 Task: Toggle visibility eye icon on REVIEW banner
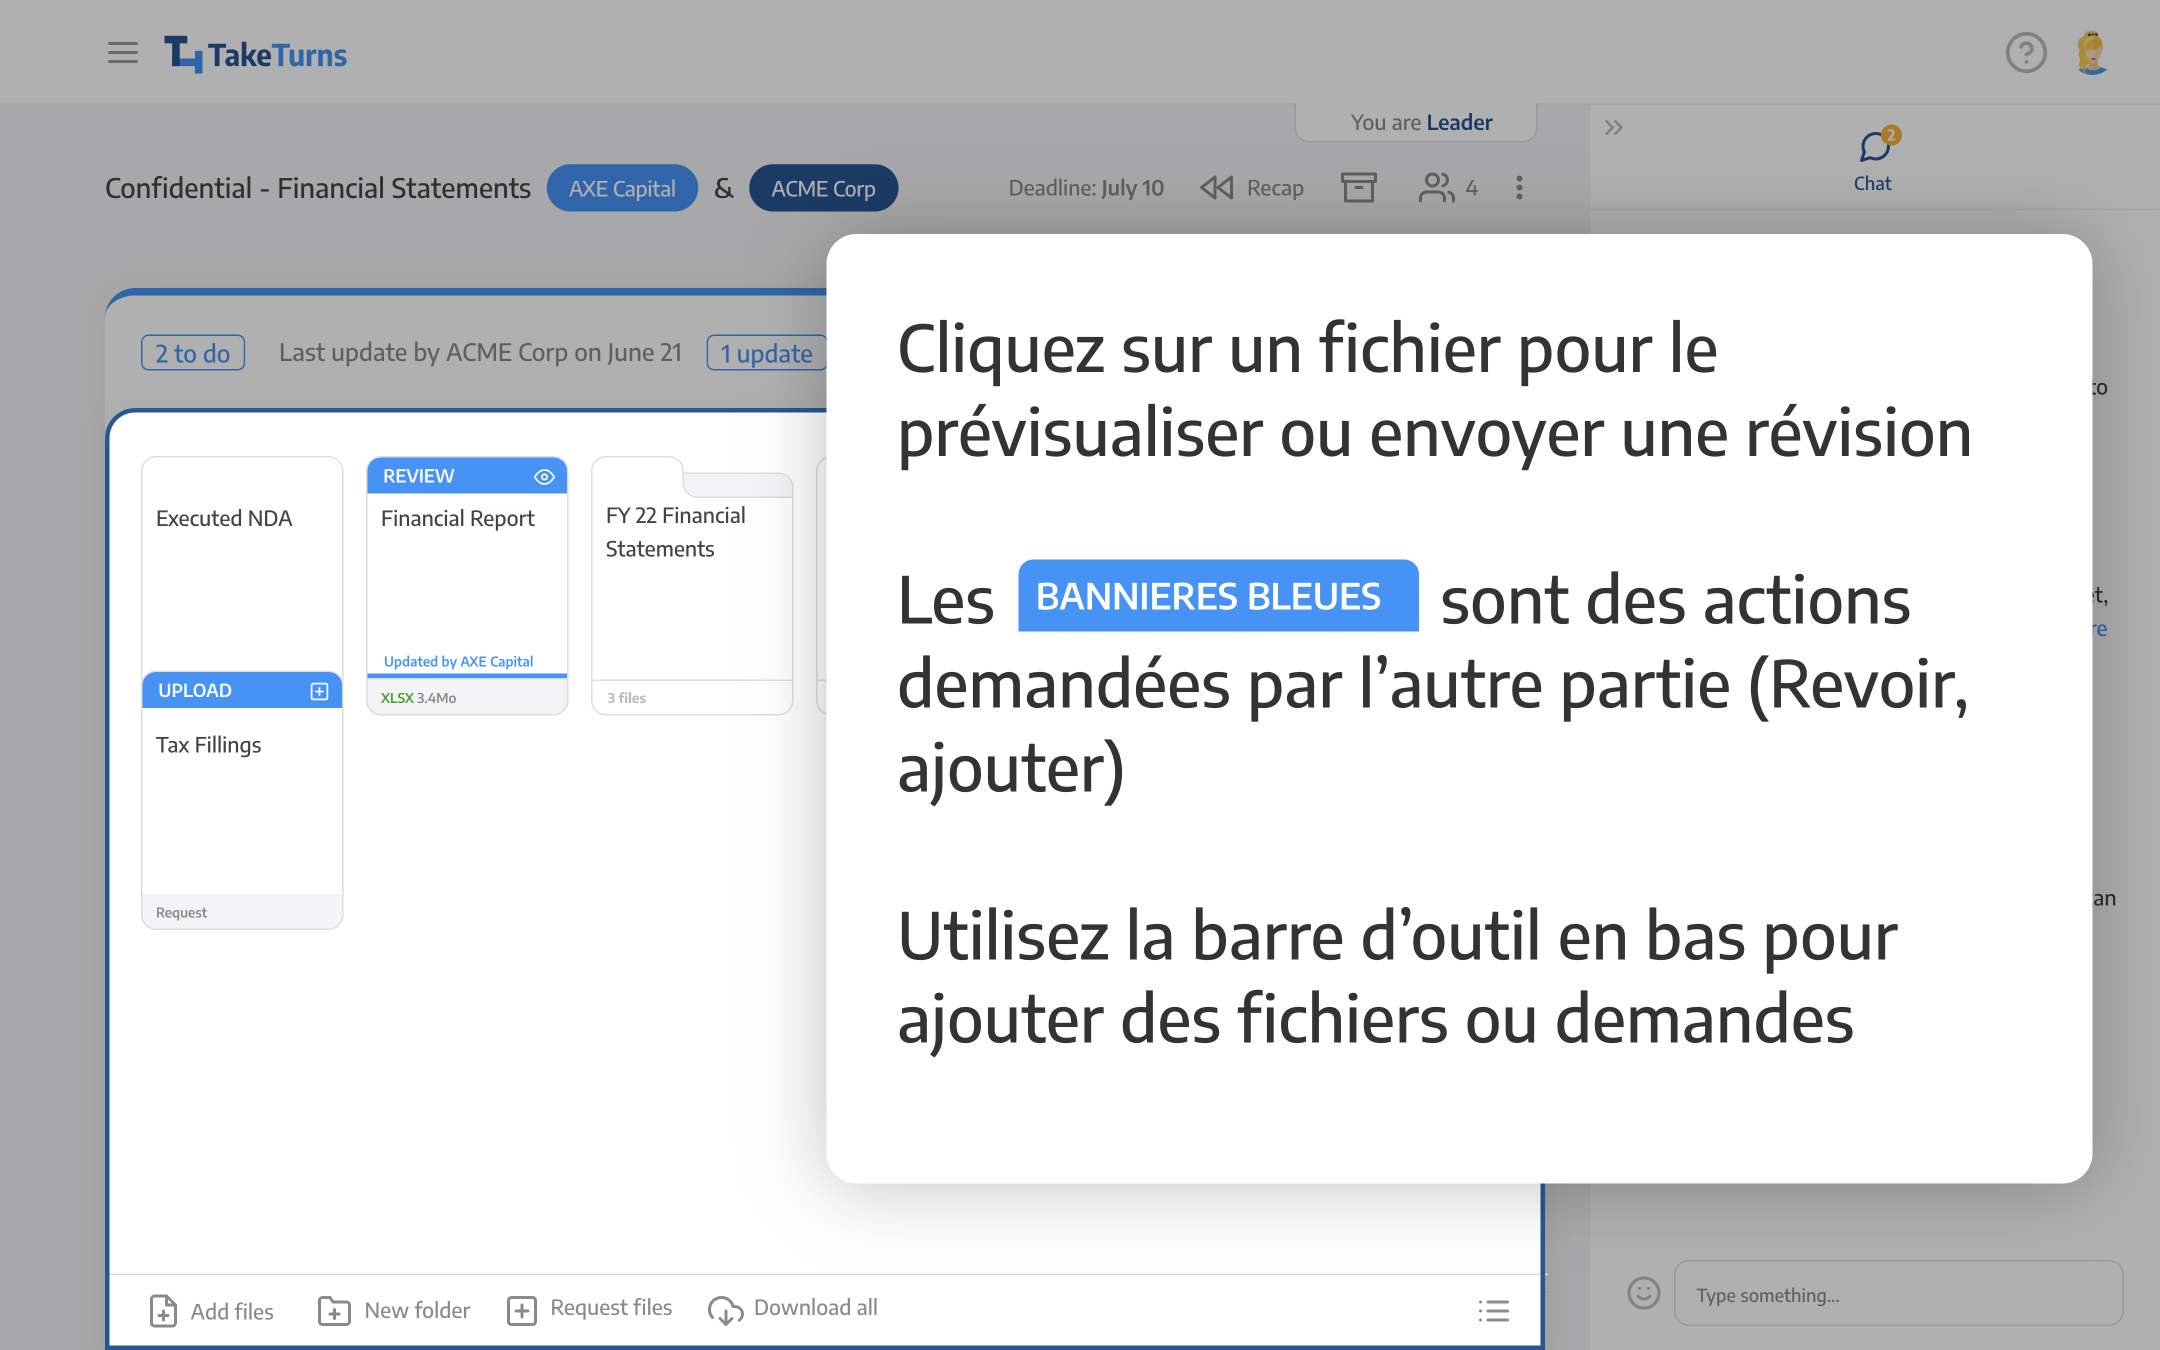[x=544, y=476]
